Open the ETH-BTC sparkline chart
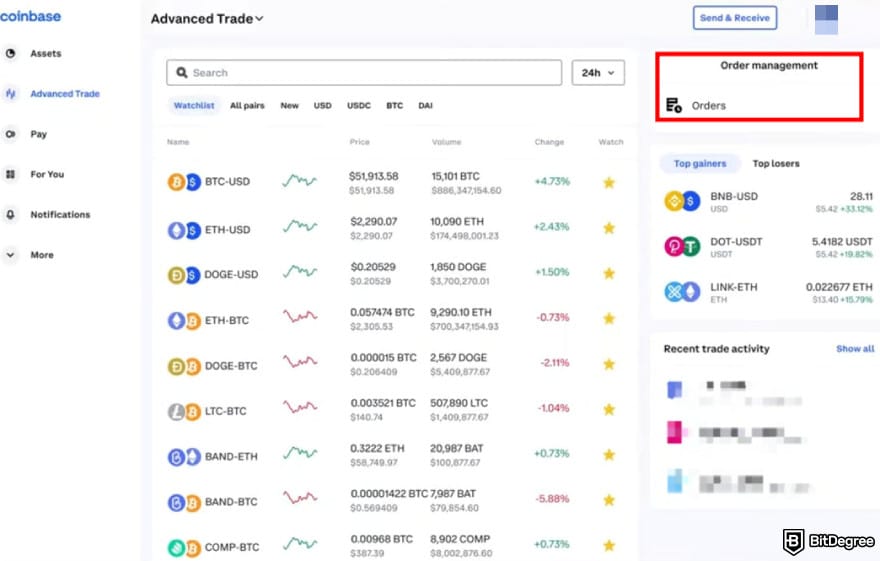The height and width of the screenshot is (561, 880). pos(300,316)
